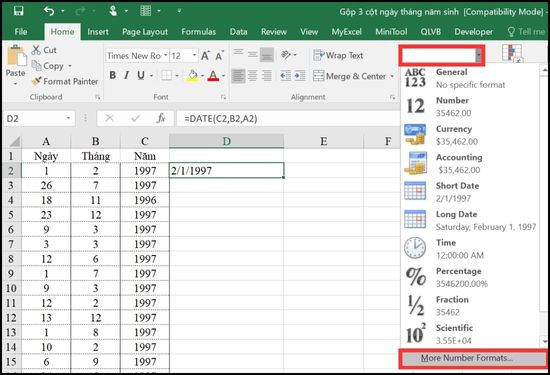
Task: Toggle Italic formatting
Action: (x=127, y=75)
